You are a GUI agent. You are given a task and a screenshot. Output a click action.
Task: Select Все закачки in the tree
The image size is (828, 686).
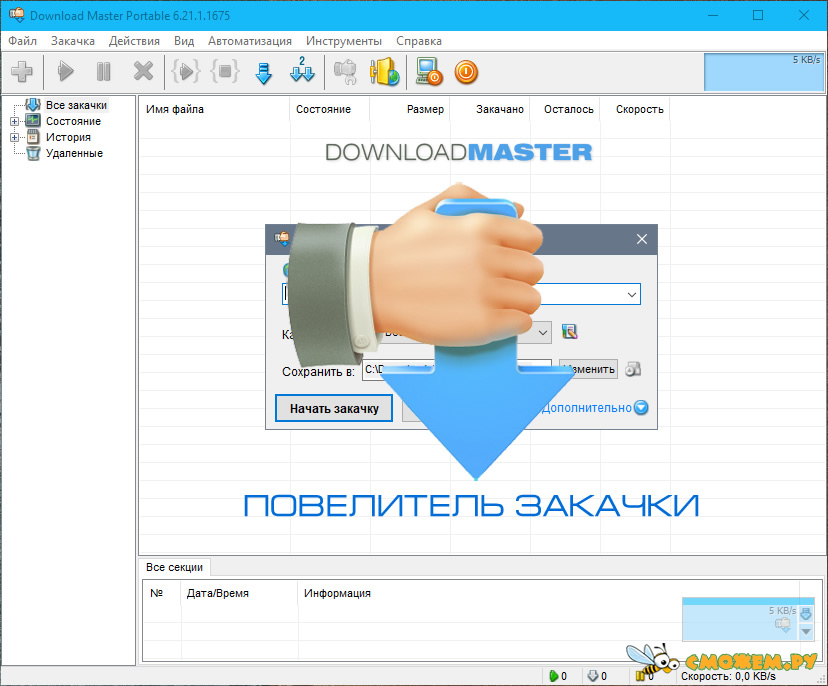(76, 105)
